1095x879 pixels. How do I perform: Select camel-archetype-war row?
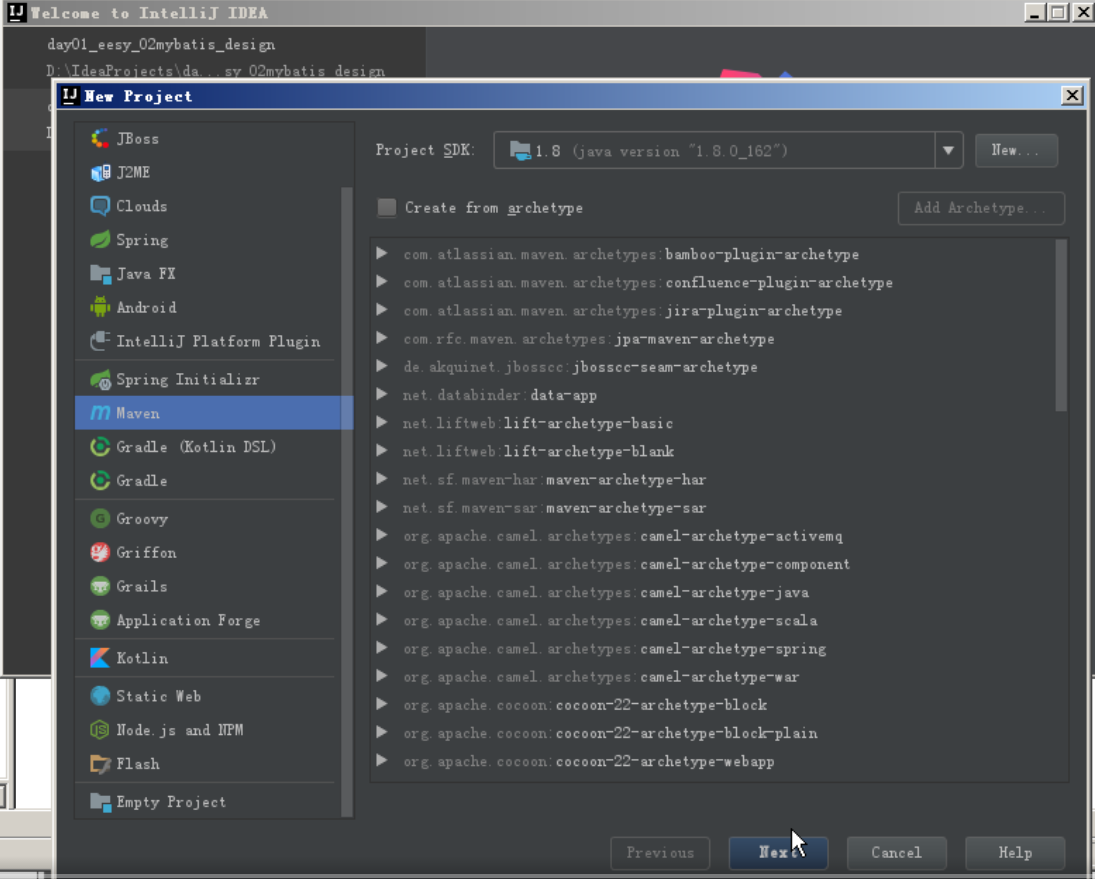713,677
